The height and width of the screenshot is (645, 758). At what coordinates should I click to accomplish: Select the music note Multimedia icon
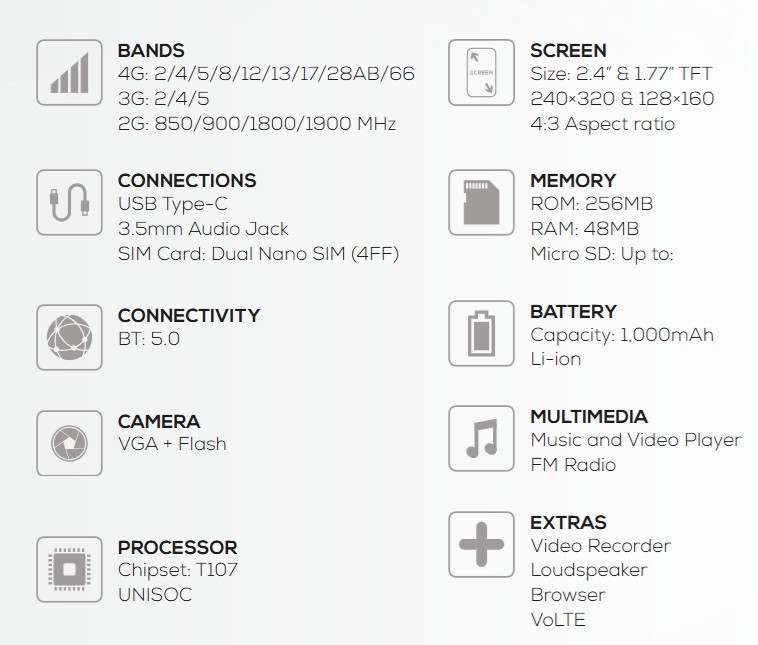pos(481,438)
